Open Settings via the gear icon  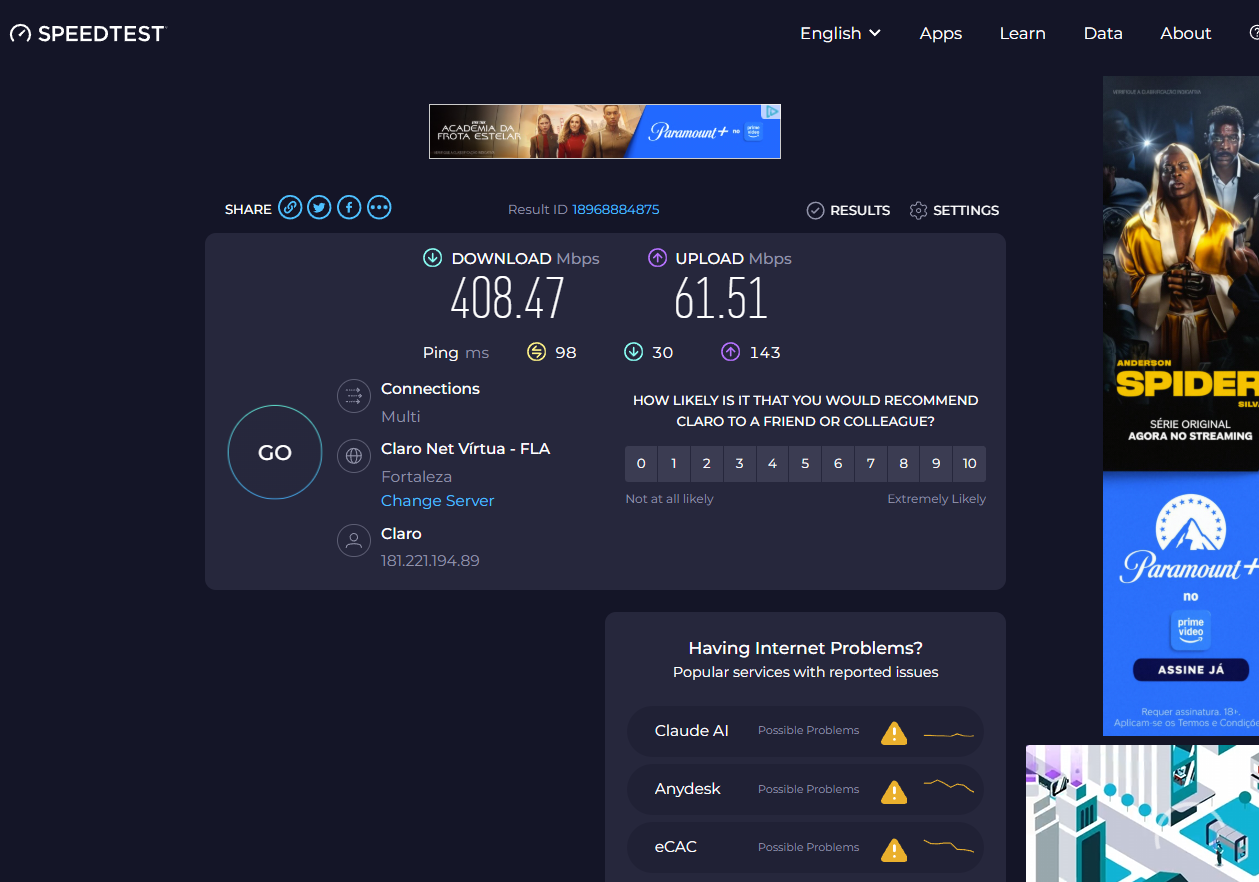pyautogui.click(x=918, y=210)
